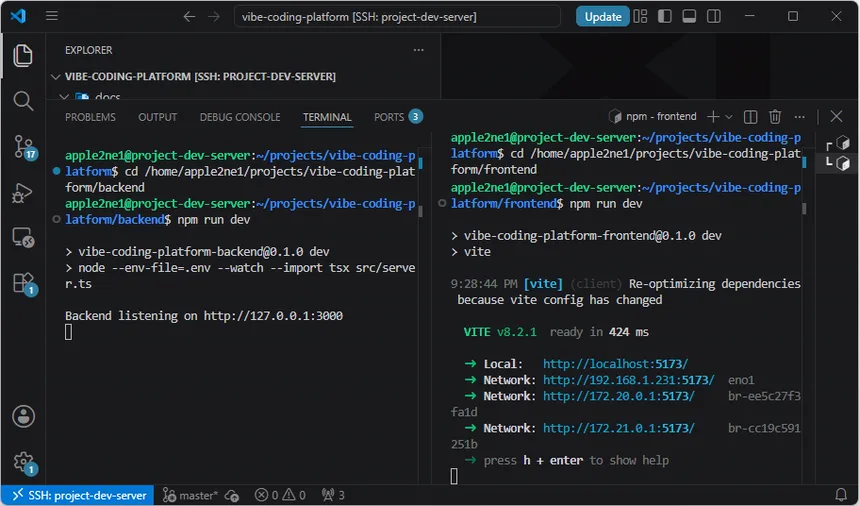Go back with the left arrow
Viewport: 860px width, 506px height.
[x=189, y=16]
